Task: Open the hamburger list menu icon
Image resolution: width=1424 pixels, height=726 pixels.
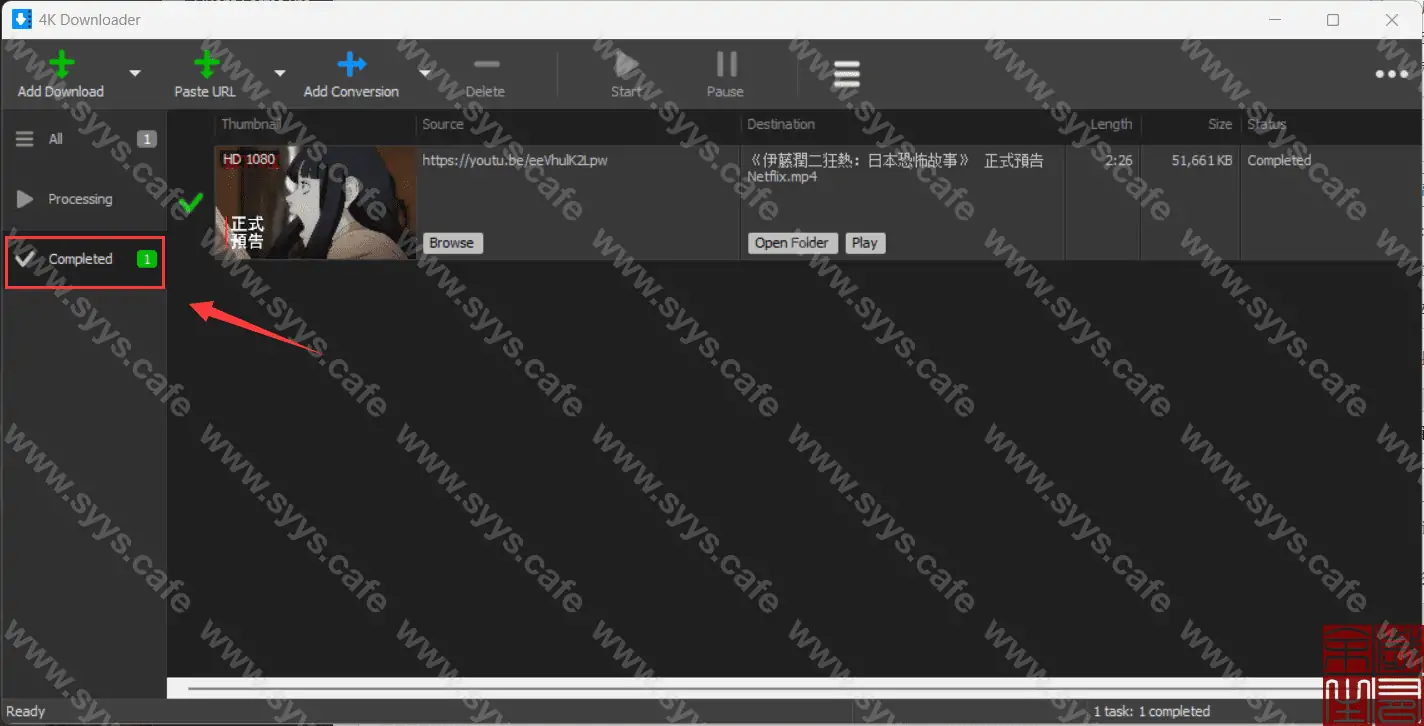Action: tap(846, 74)
